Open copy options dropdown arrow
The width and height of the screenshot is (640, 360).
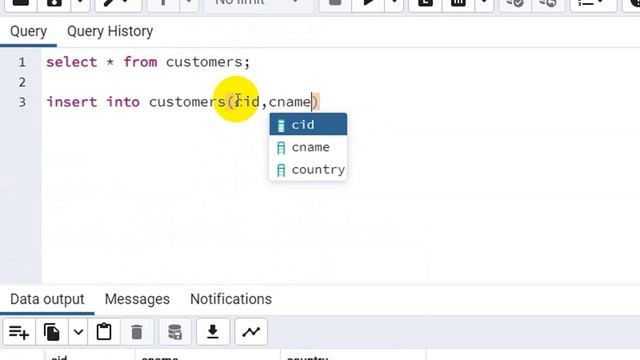tap(78, 332)
